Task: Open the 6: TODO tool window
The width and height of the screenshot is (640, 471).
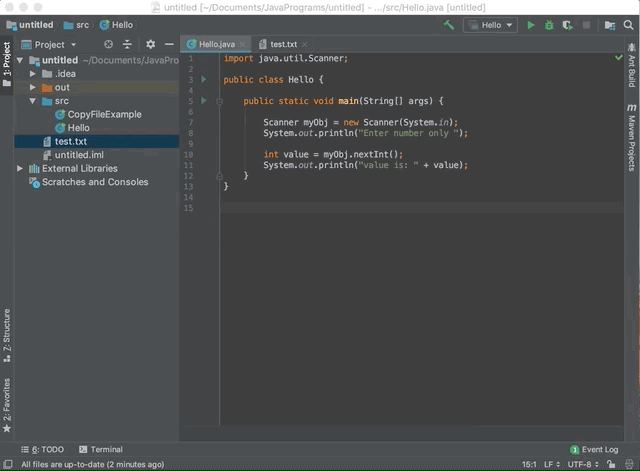Action: point(42,449)
